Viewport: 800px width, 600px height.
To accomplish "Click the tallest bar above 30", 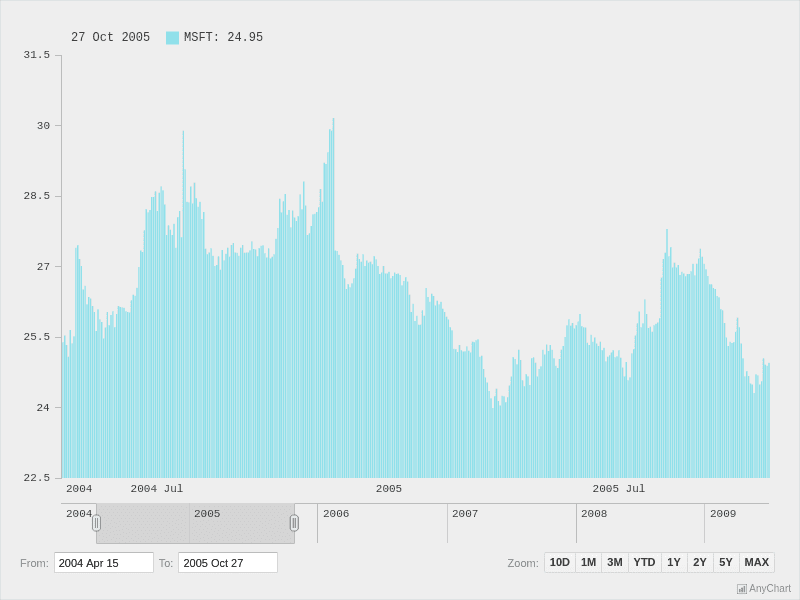I will [334, 298].
